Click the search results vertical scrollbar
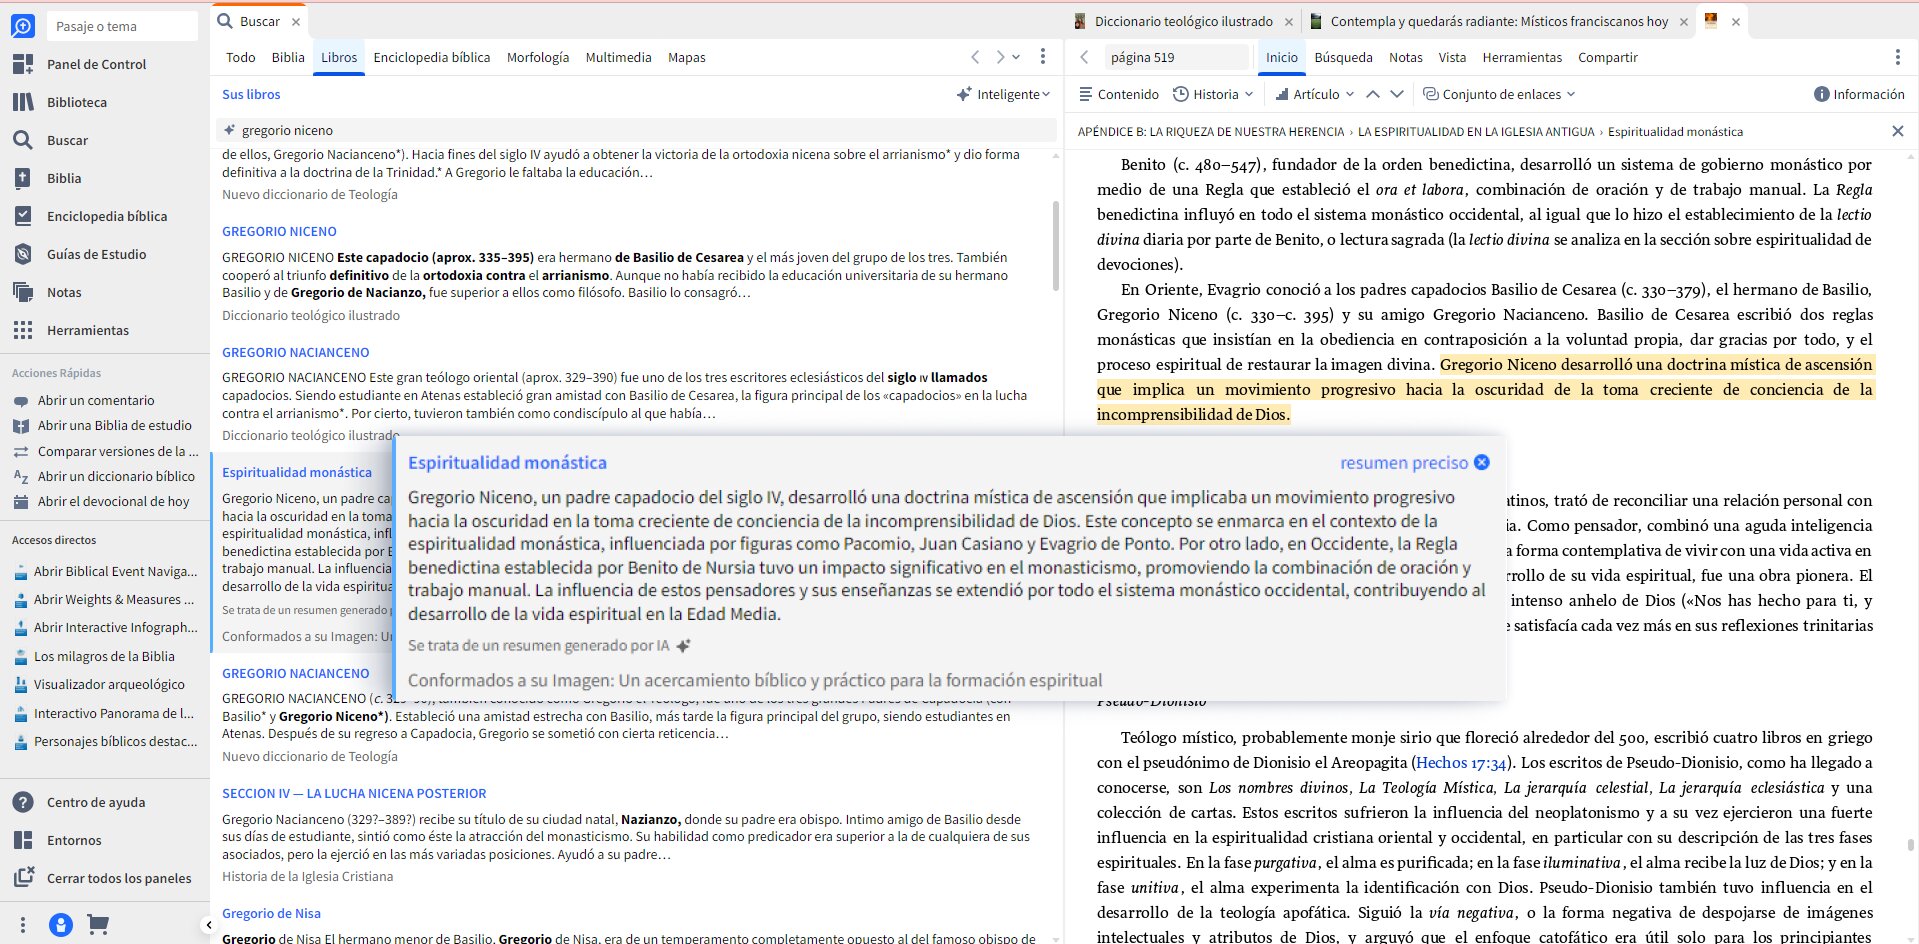The height and width of the screenshot is (944, 1919). pos(1056,246)
